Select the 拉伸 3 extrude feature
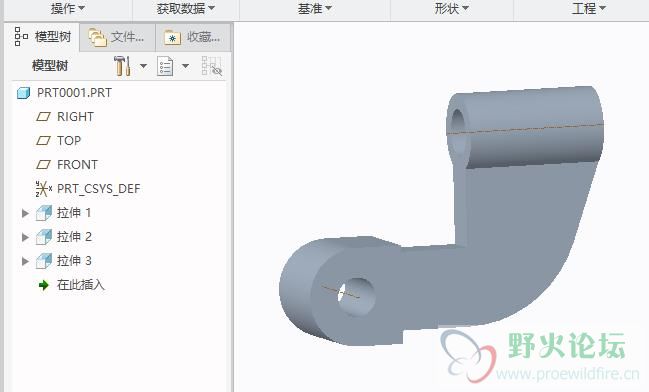This screenshot has width=649, height=392. (74, 261)
